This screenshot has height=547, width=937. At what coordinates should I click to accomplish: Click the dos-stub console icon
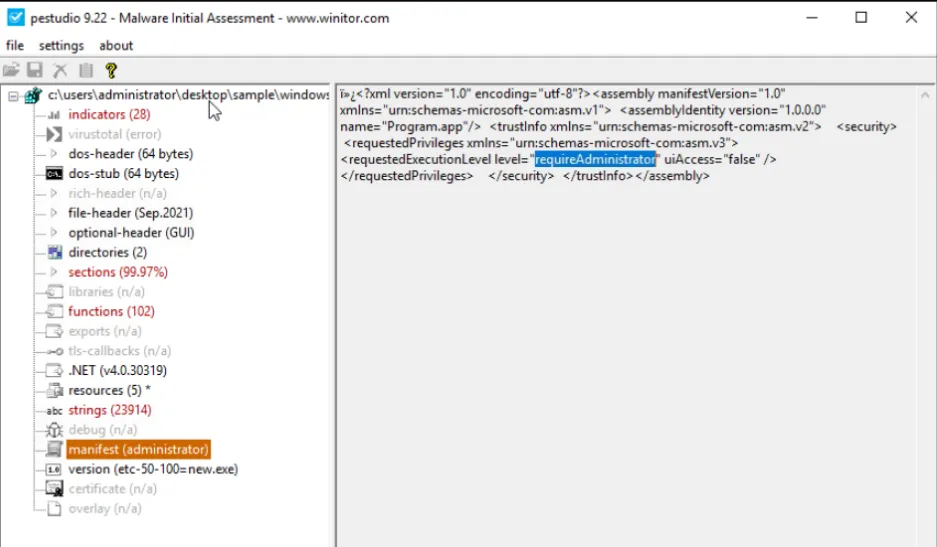[x=54, y=174]
